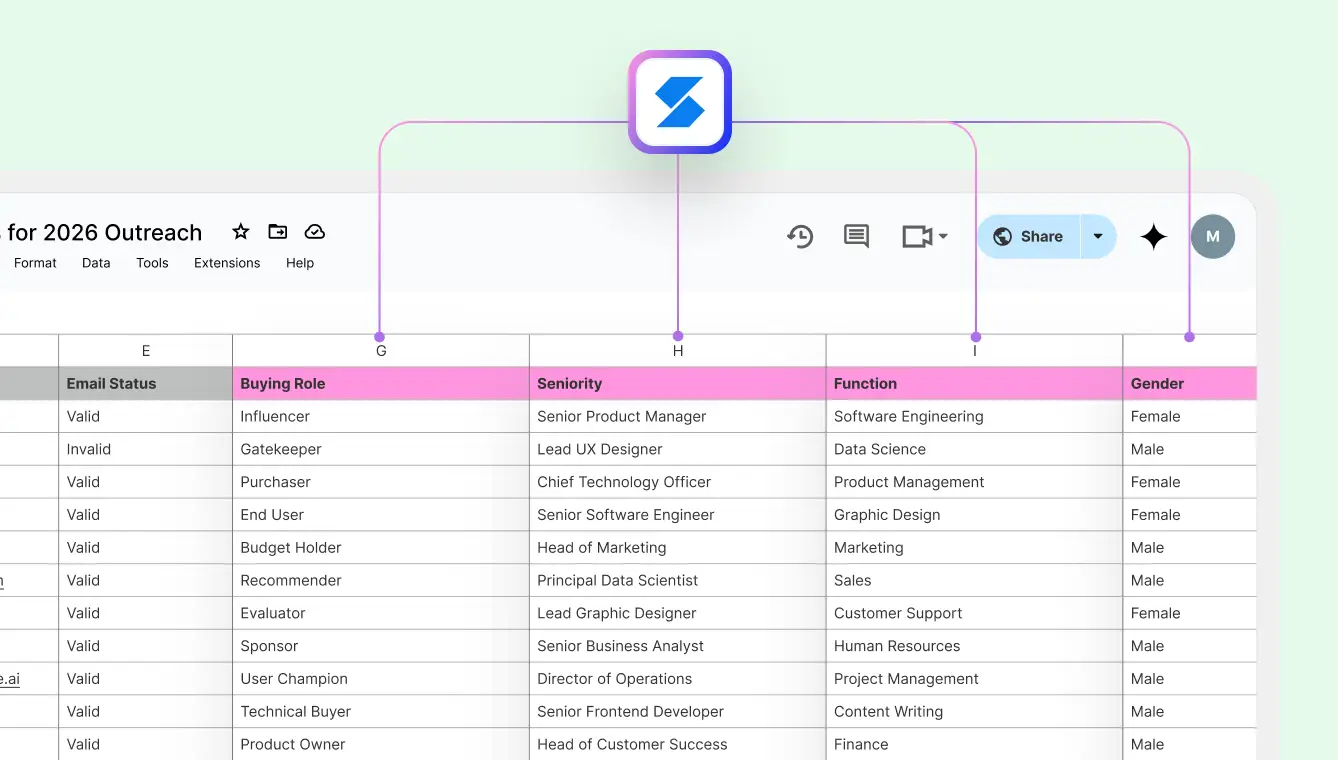
Task: Open the Tools menu
Action: click(x=152, y=263)
